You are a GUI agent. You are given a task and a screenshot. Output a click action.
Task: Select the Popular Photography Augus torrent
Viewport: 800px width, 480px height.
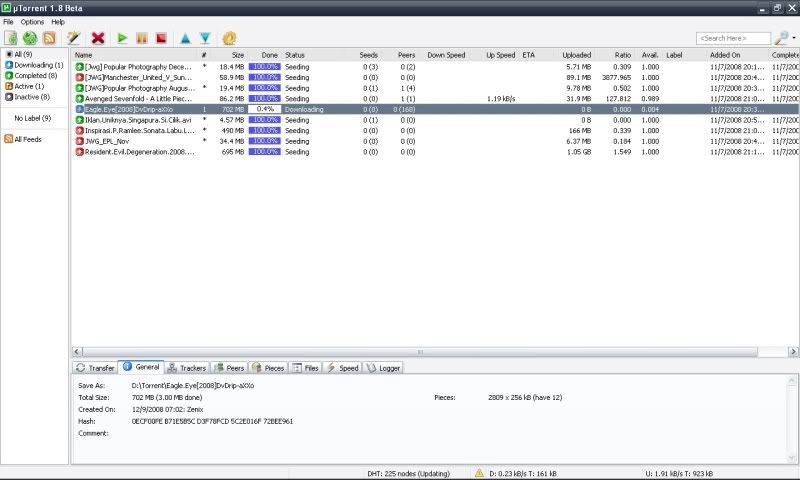tap(139, 88)
